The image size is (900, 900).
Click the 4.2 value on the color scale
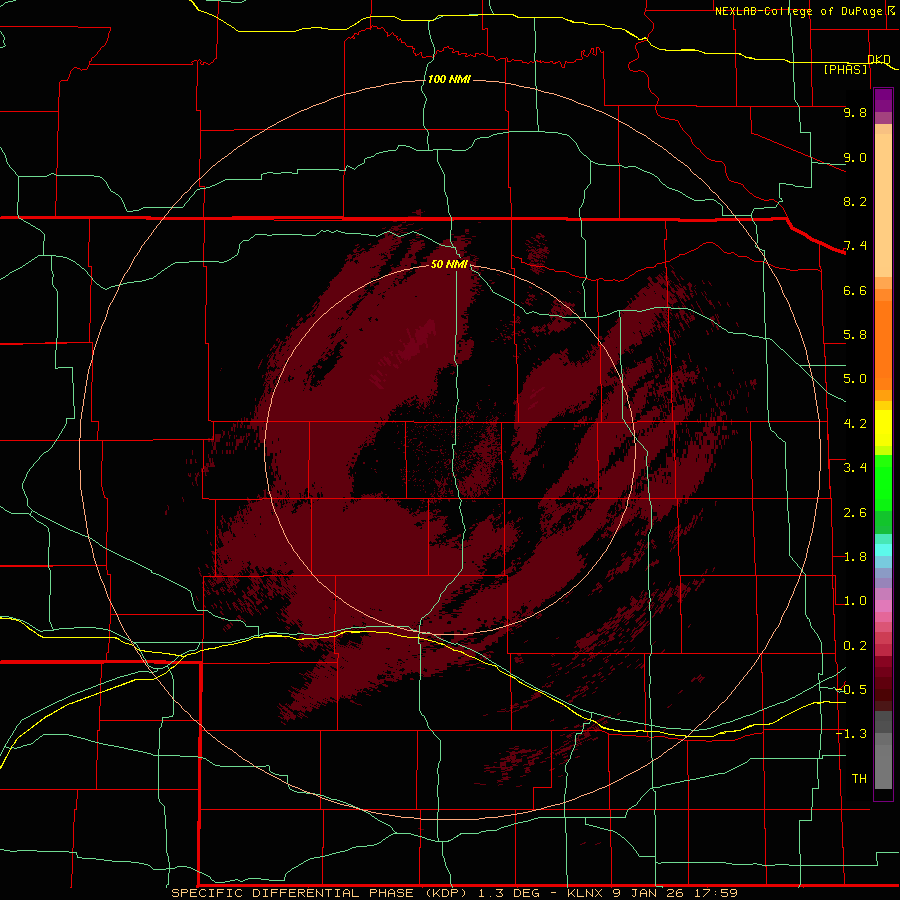[x=855, y=424]
